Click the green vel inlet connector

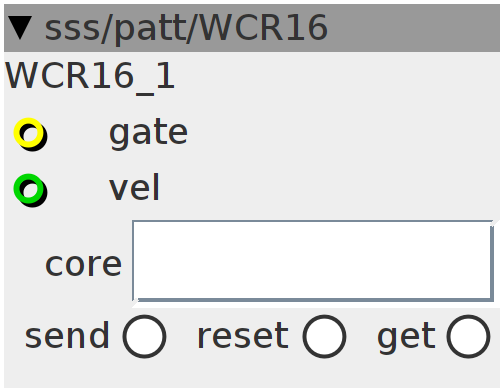[x=29, y=189]
